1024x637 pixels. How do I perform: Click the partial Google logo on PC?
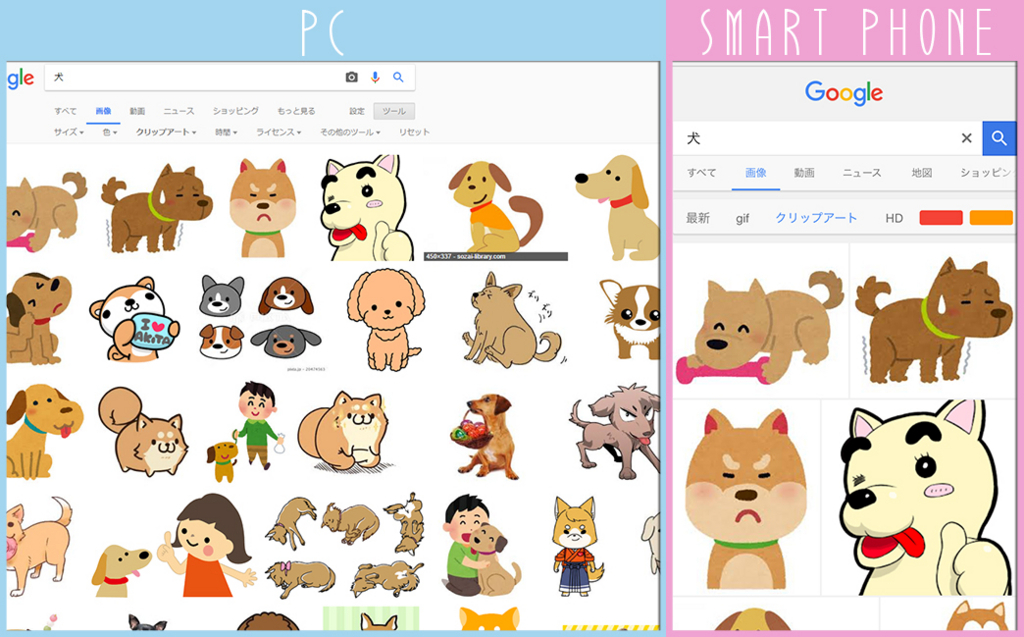tap(20, 79)
